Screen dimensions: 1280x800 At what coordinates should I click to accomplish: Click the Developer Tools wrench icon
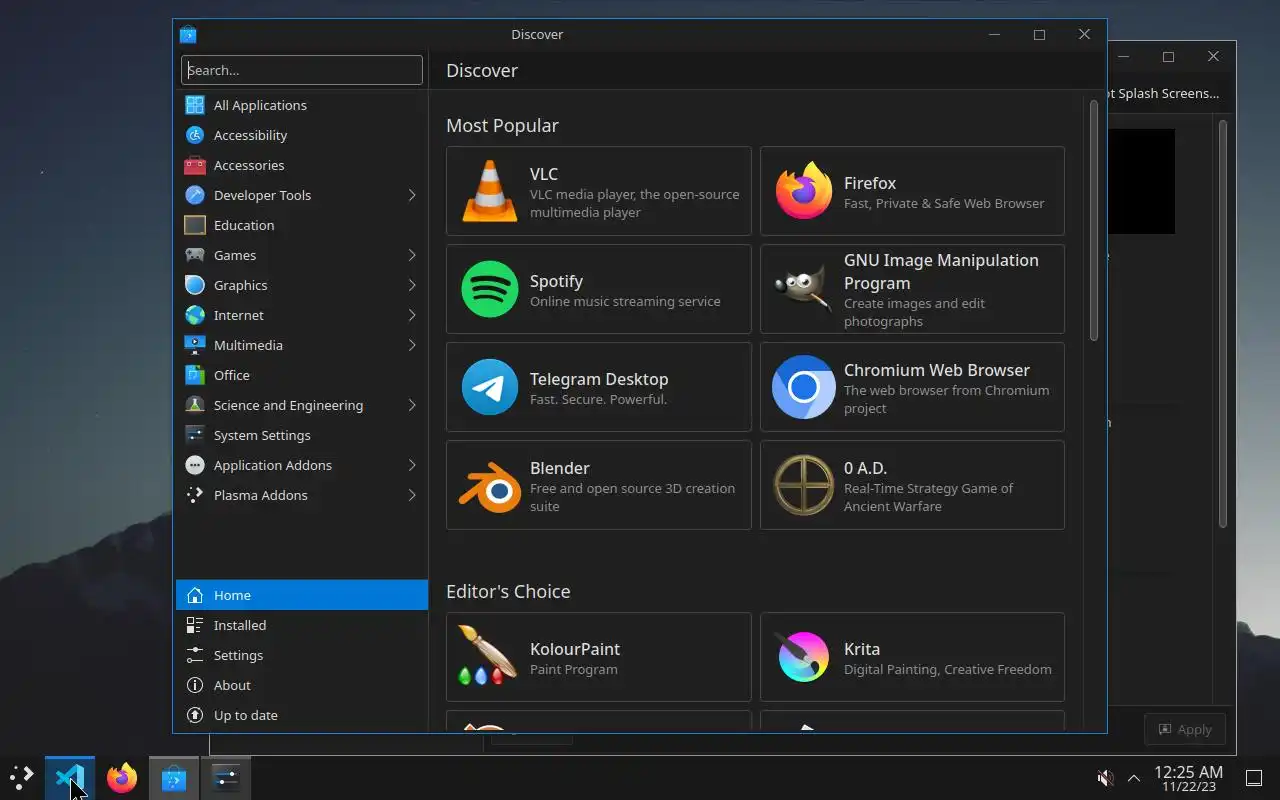(195, 195)
